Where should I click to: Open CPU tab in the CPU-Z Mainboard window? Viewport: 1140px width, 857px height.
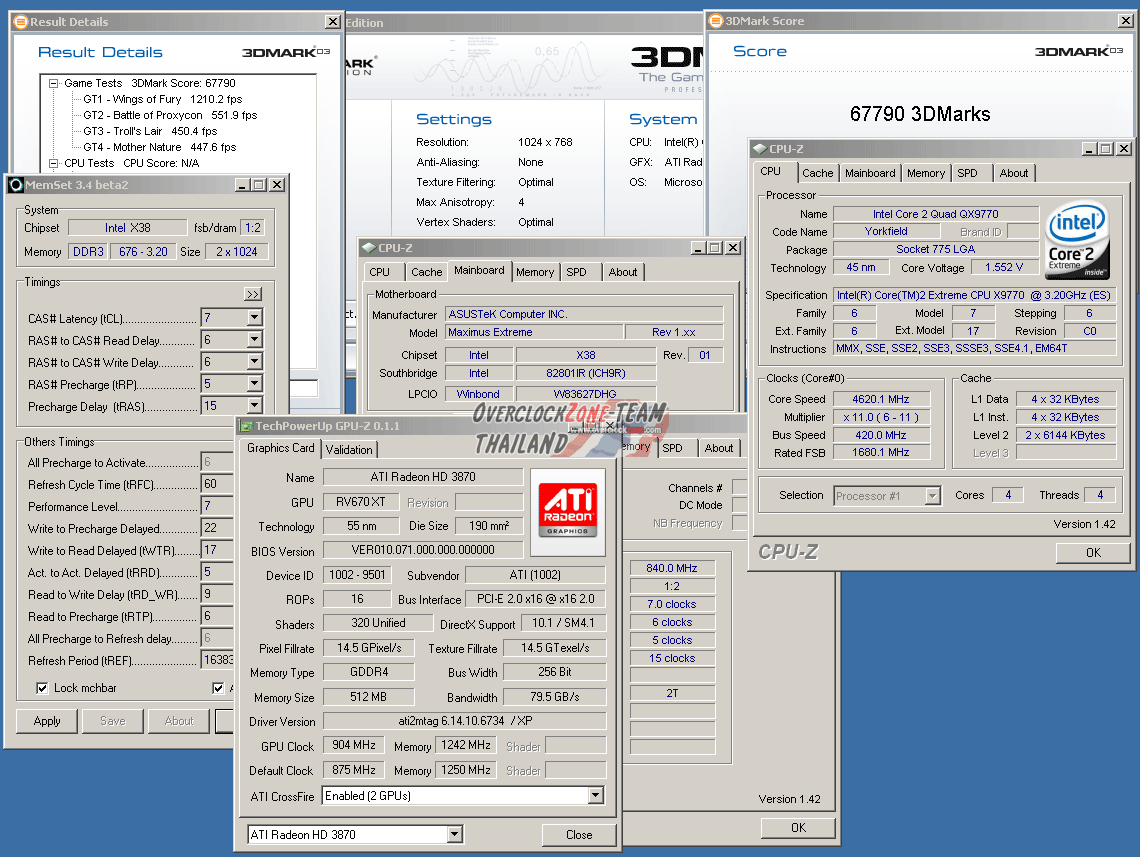pos(380,272)
